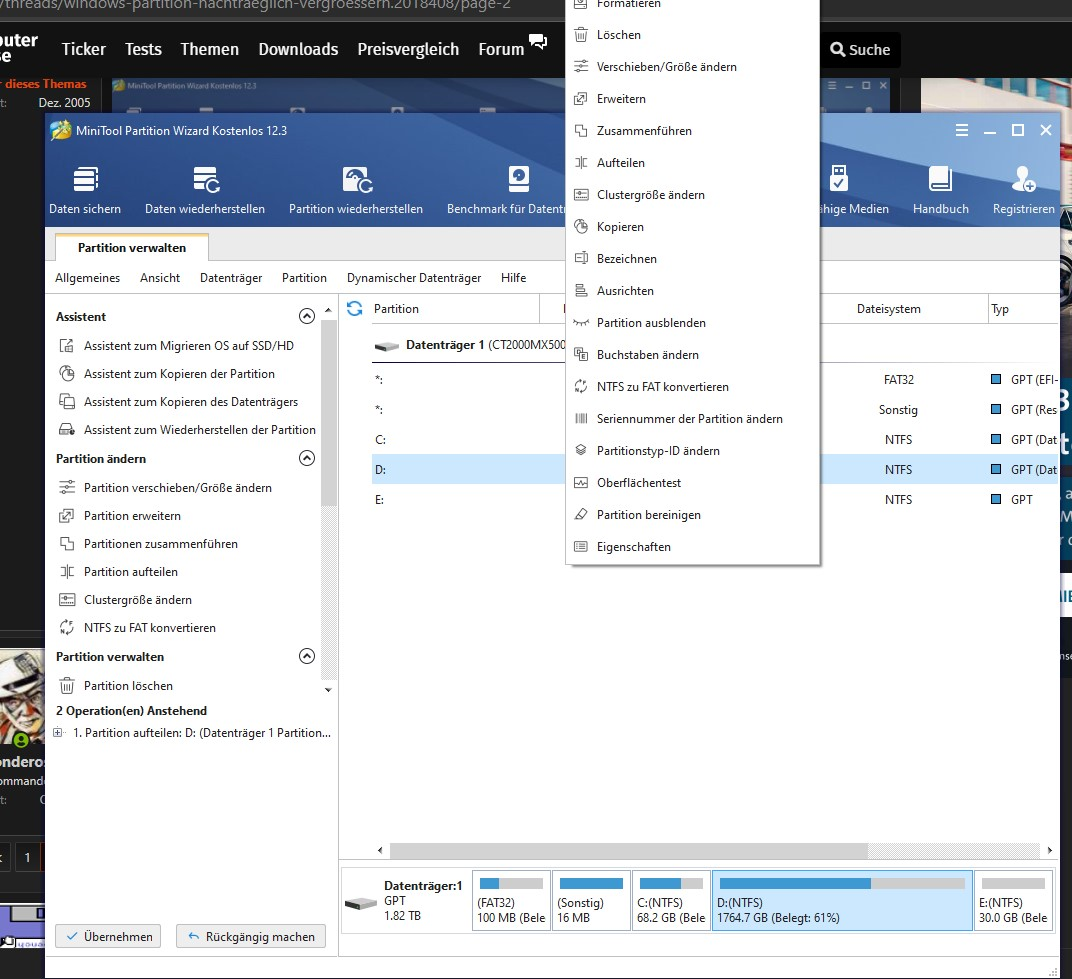Click the Registrieren icon
This screenshot has width=1072, height=979.
pos(1023,179)
